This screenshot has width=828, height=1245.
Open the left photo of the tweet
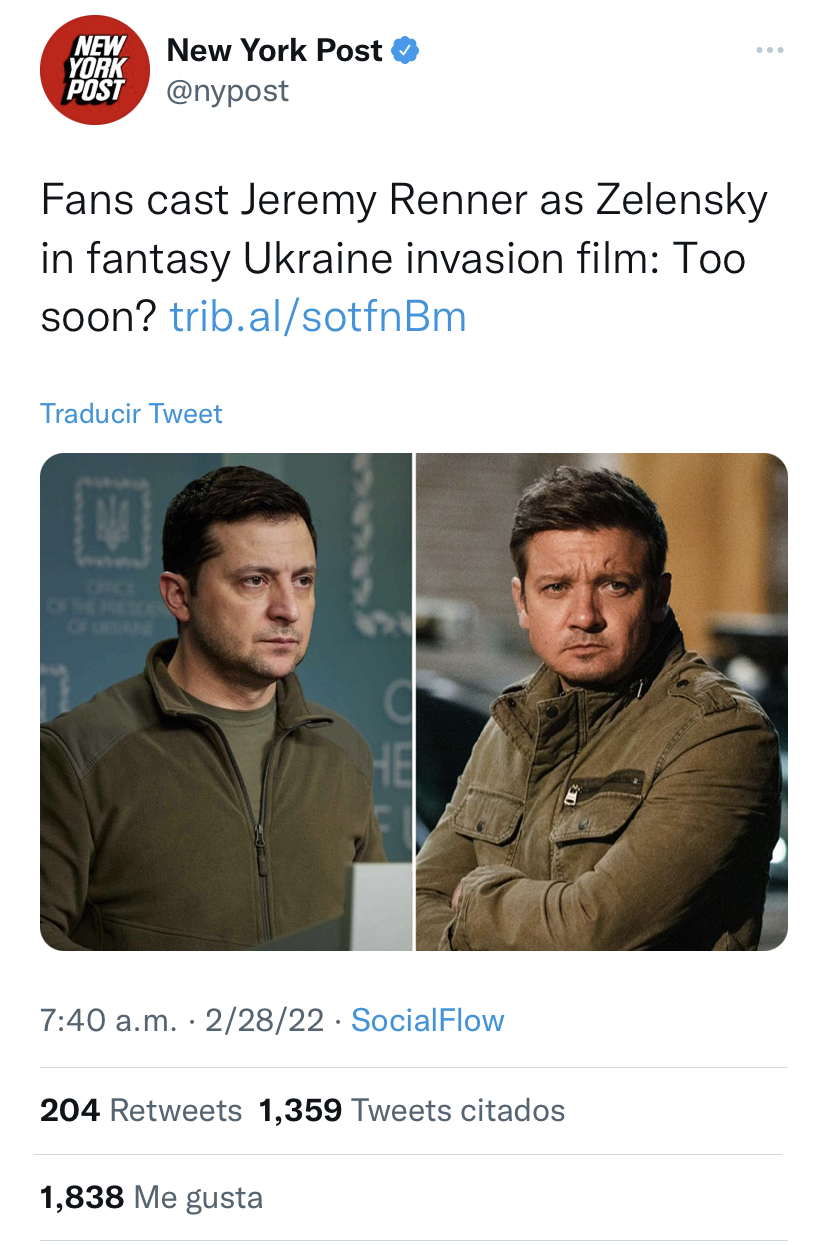[x=226, y=701]
